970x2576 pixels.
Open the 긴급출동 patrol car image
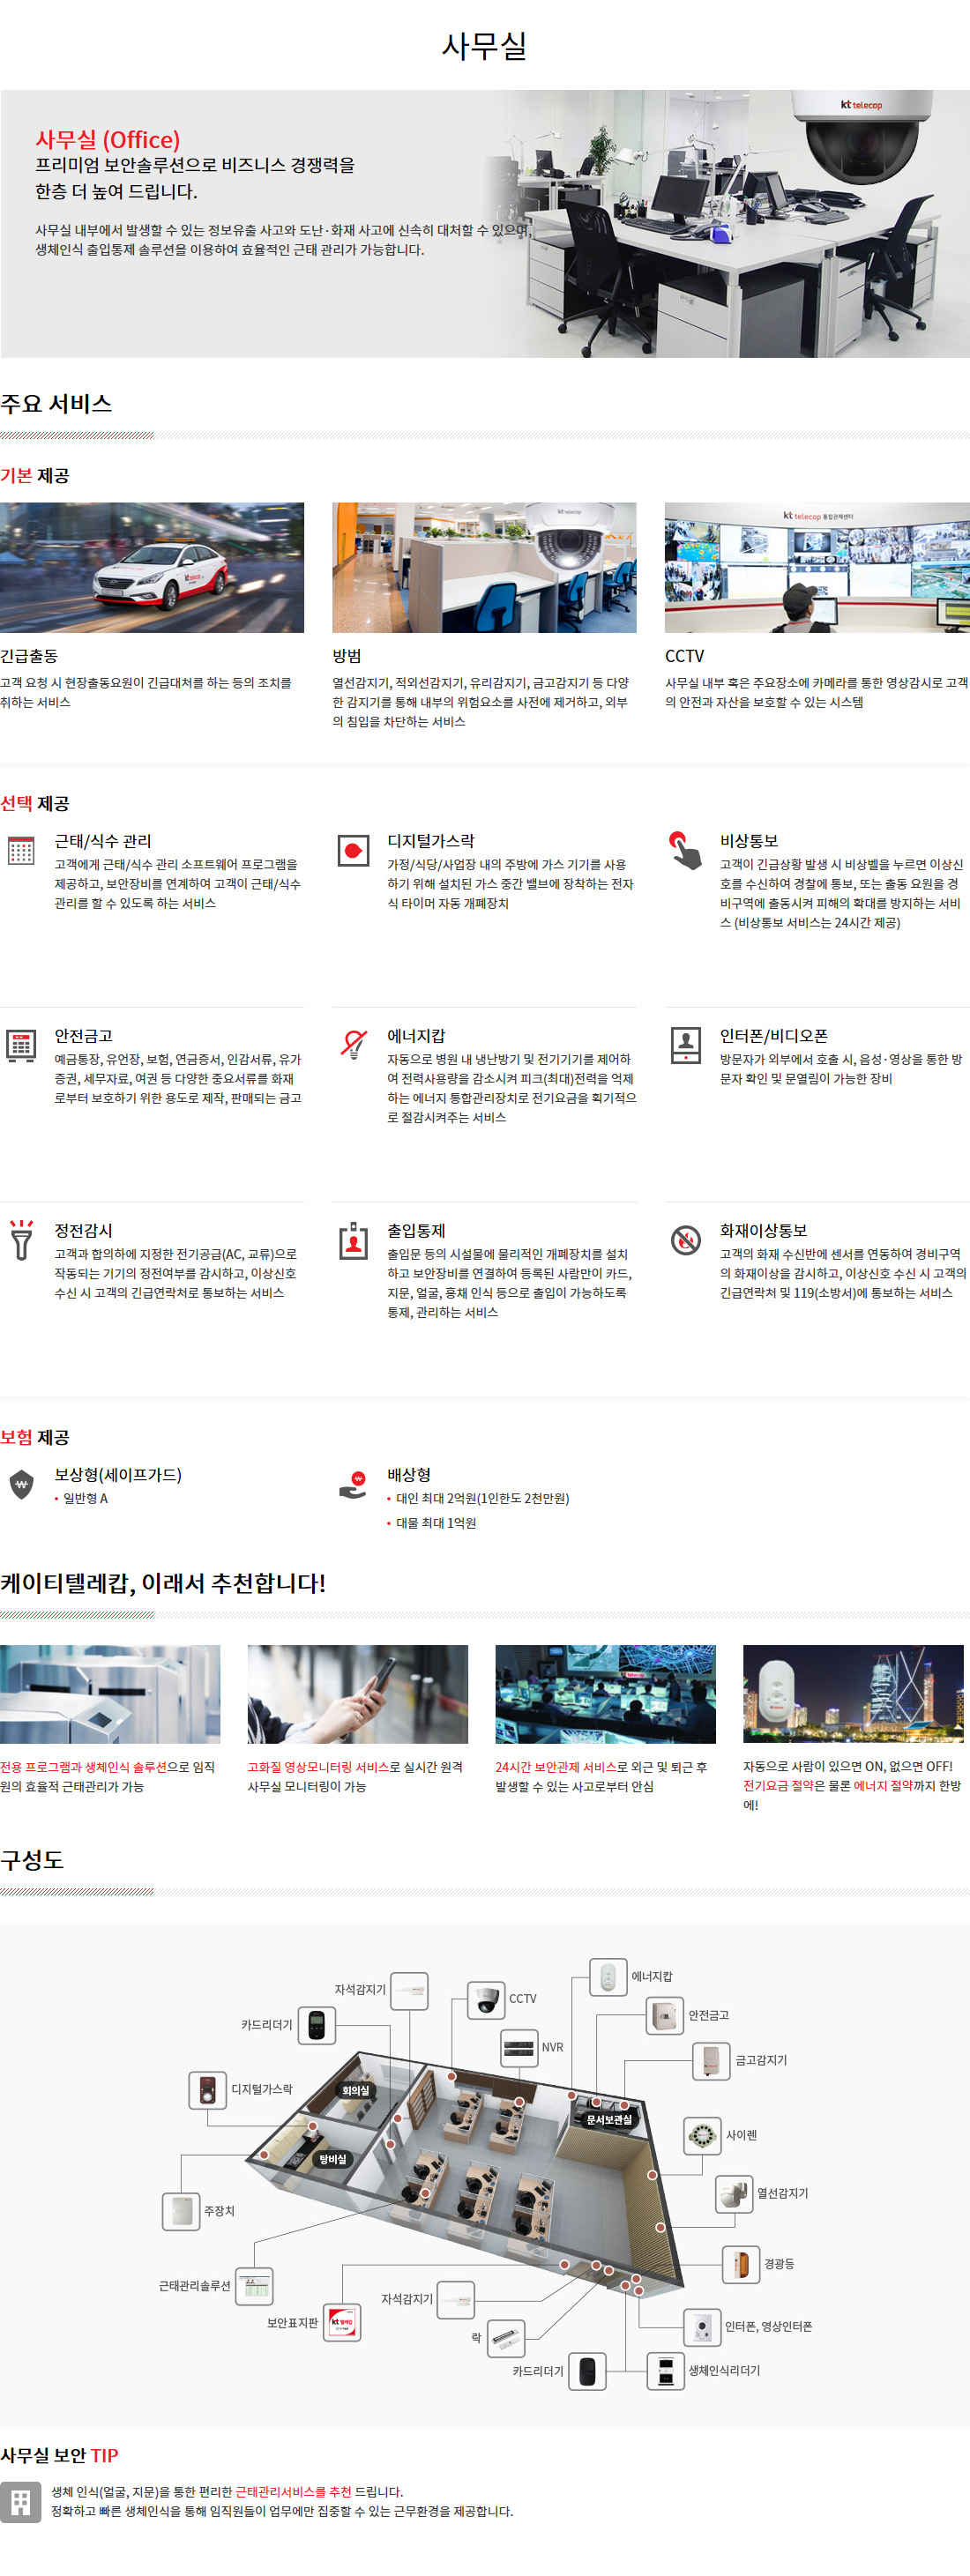pos(152,567)
